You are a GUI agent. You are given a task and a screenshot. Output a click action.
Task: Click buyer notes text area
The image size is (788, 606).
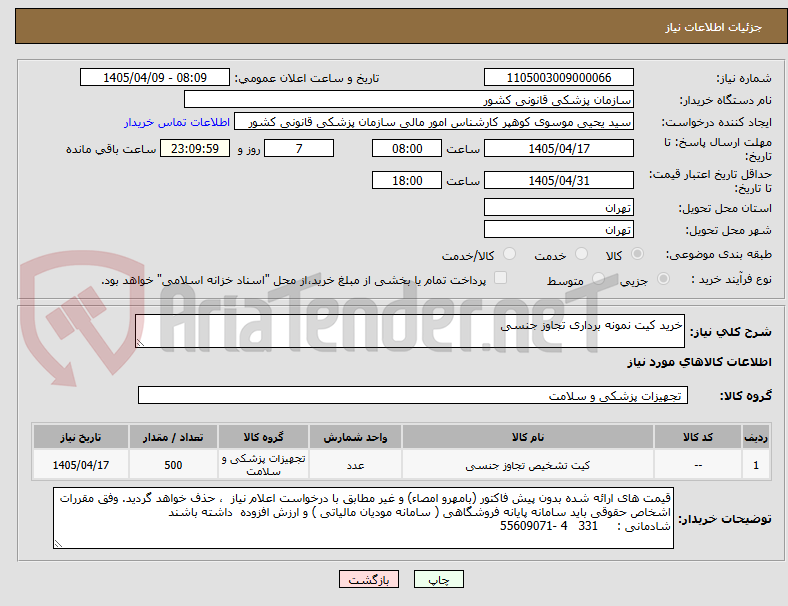(x=363, y=518)
